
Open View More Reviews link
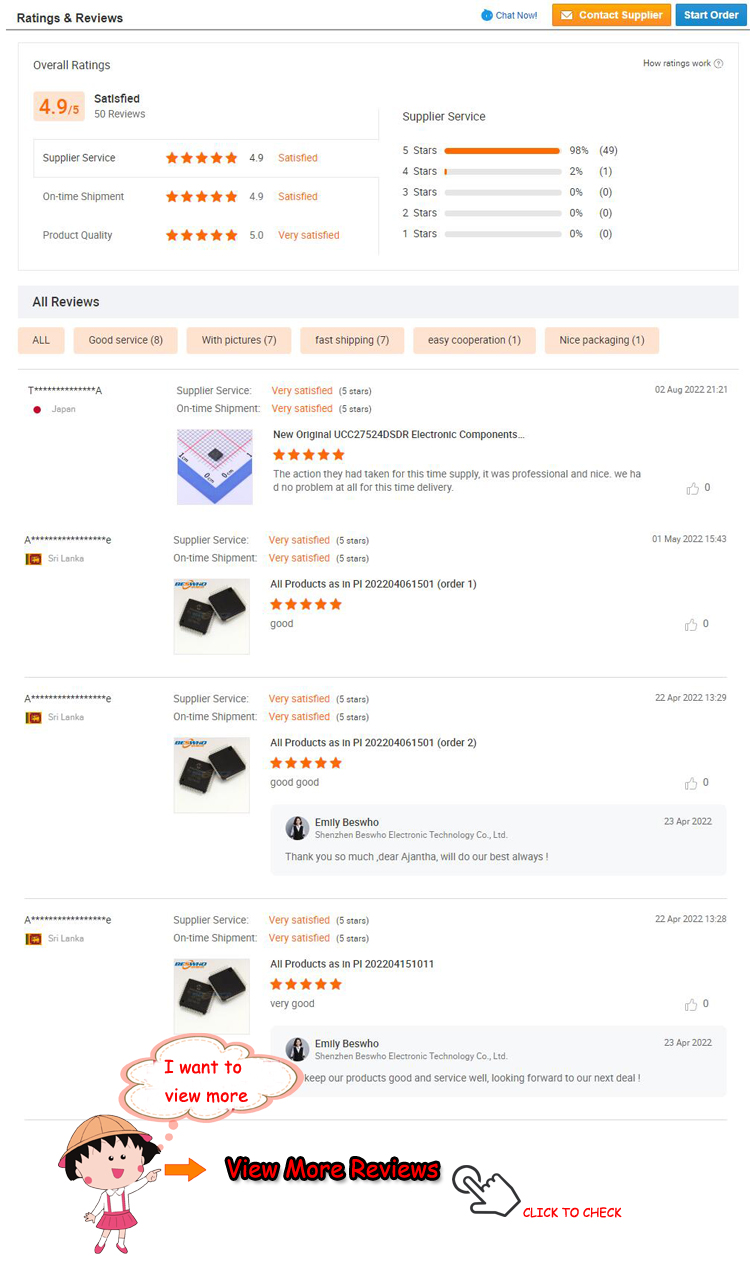(x=332, y=1169)
